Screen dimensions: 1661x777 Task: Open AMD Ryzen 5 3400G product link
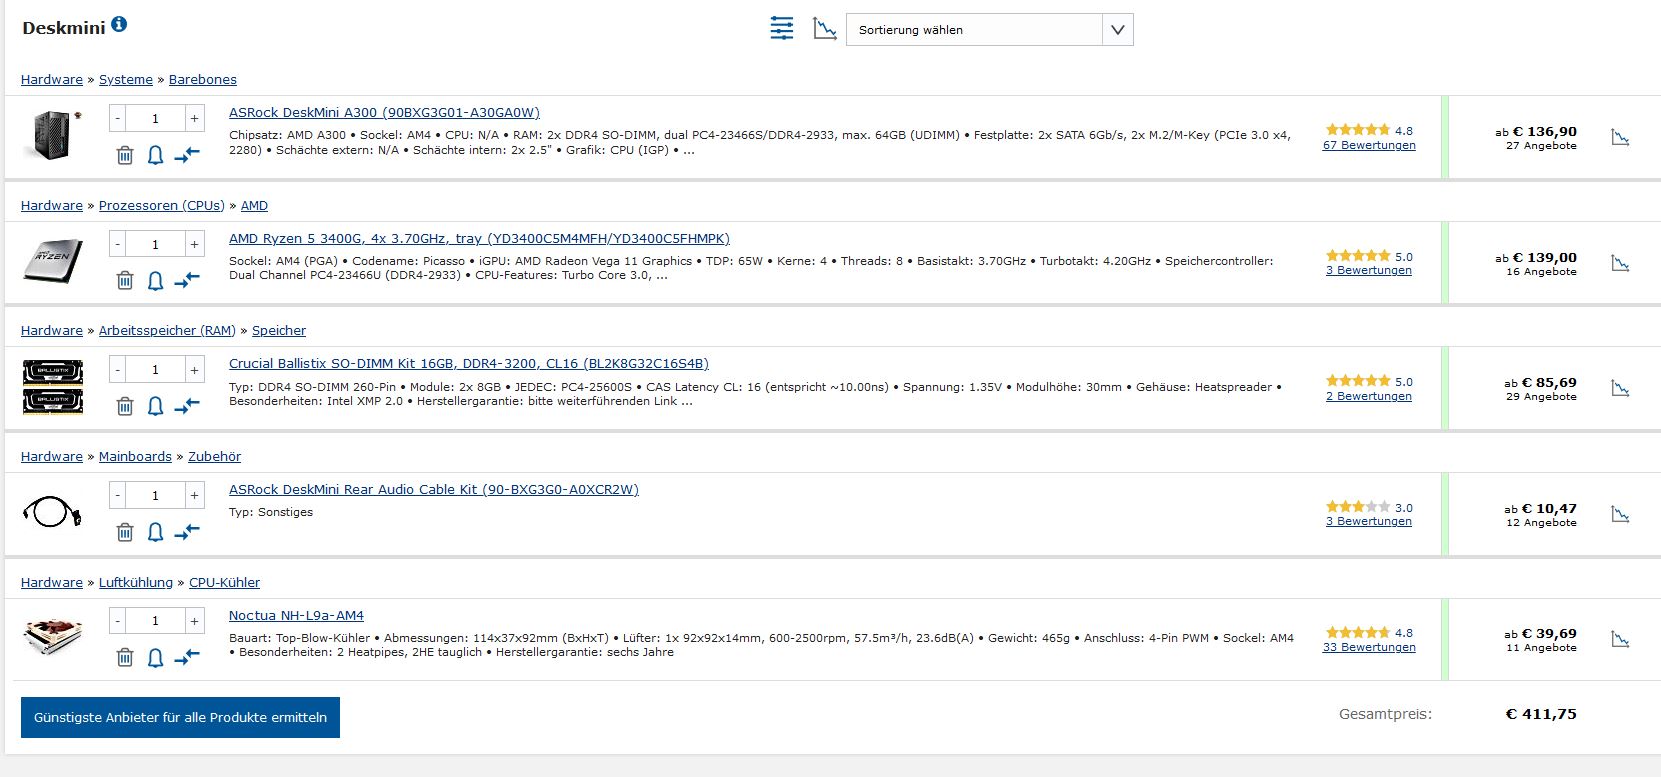pos(479,239)
